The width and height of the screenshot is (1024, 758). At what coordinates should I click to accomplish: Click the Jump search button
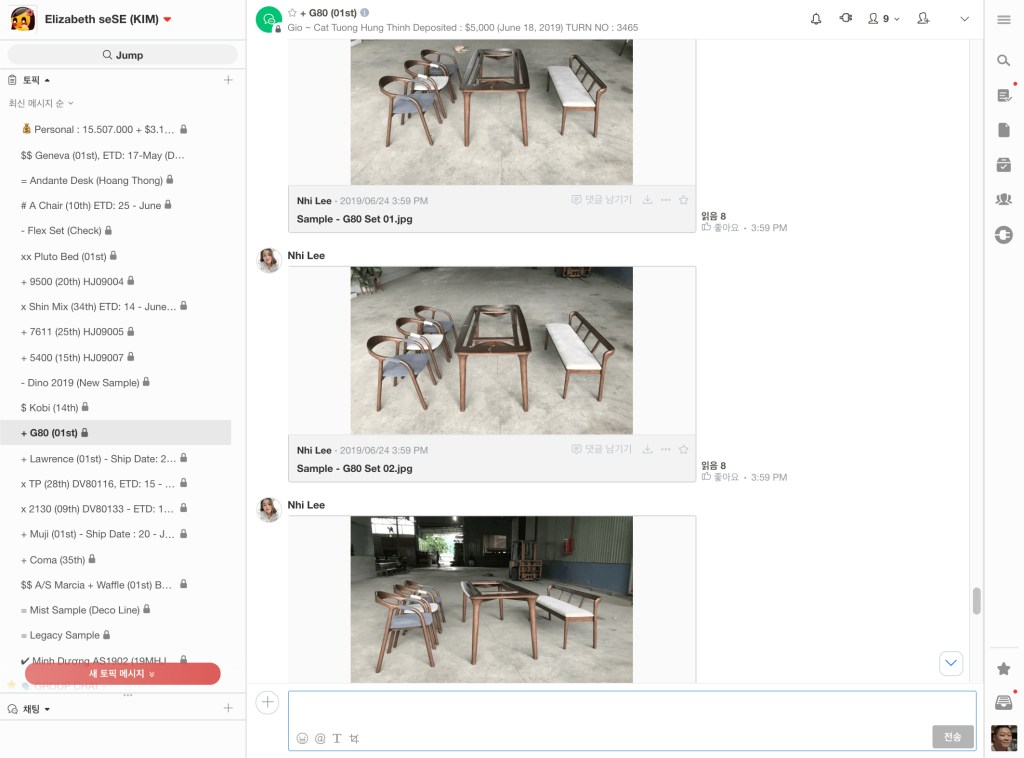(x=122, y=55)
